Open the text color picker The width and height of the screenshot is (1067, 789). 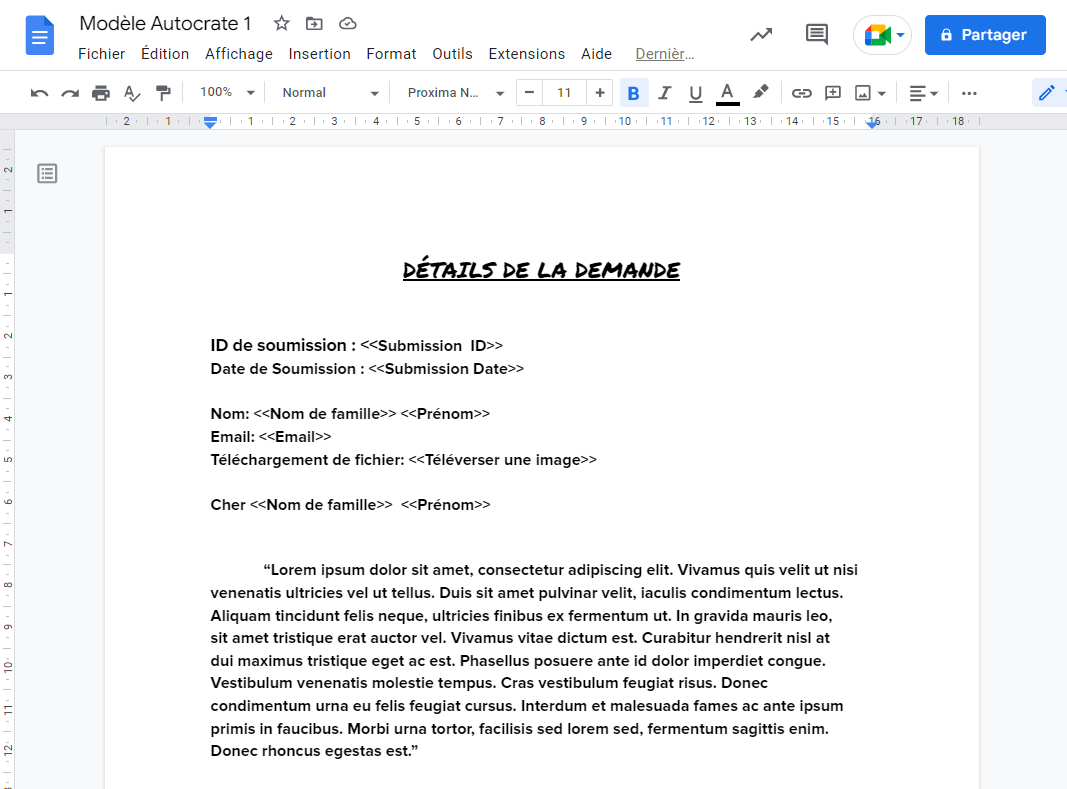coord(727,93)
